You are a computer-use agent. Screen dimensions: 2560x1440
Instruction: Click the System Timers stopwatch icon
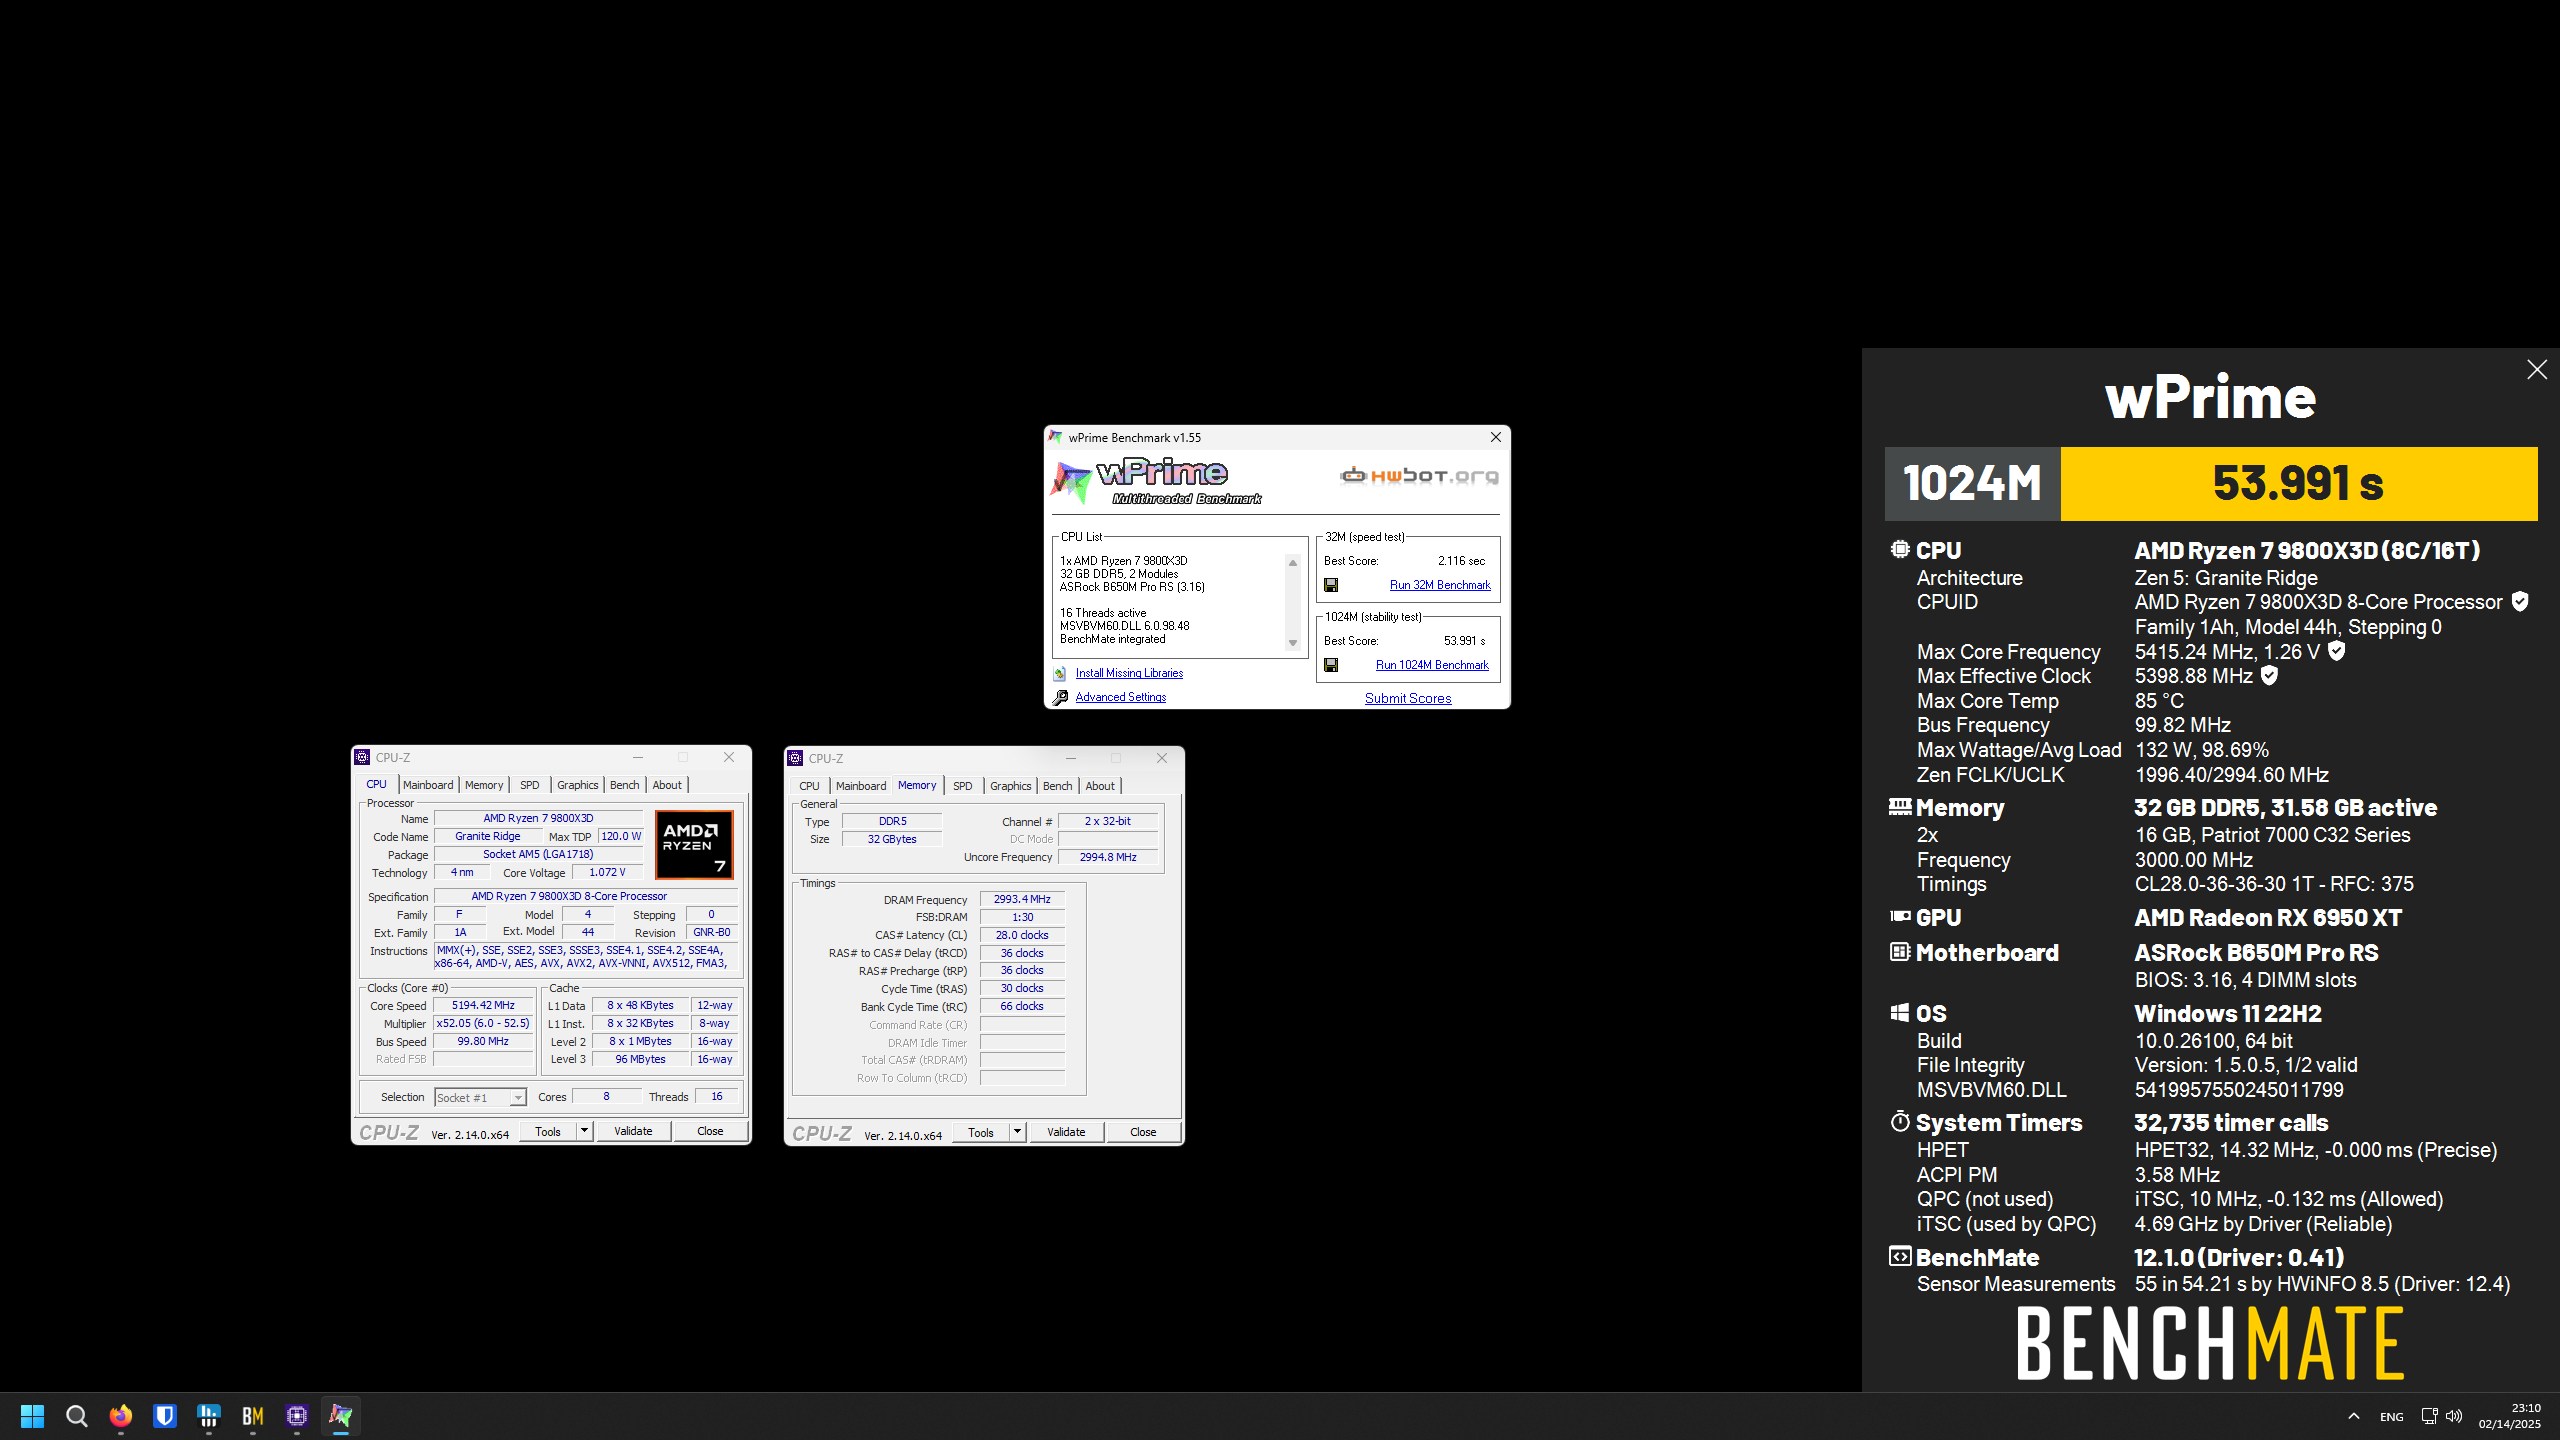[x=1900, y=1122]
